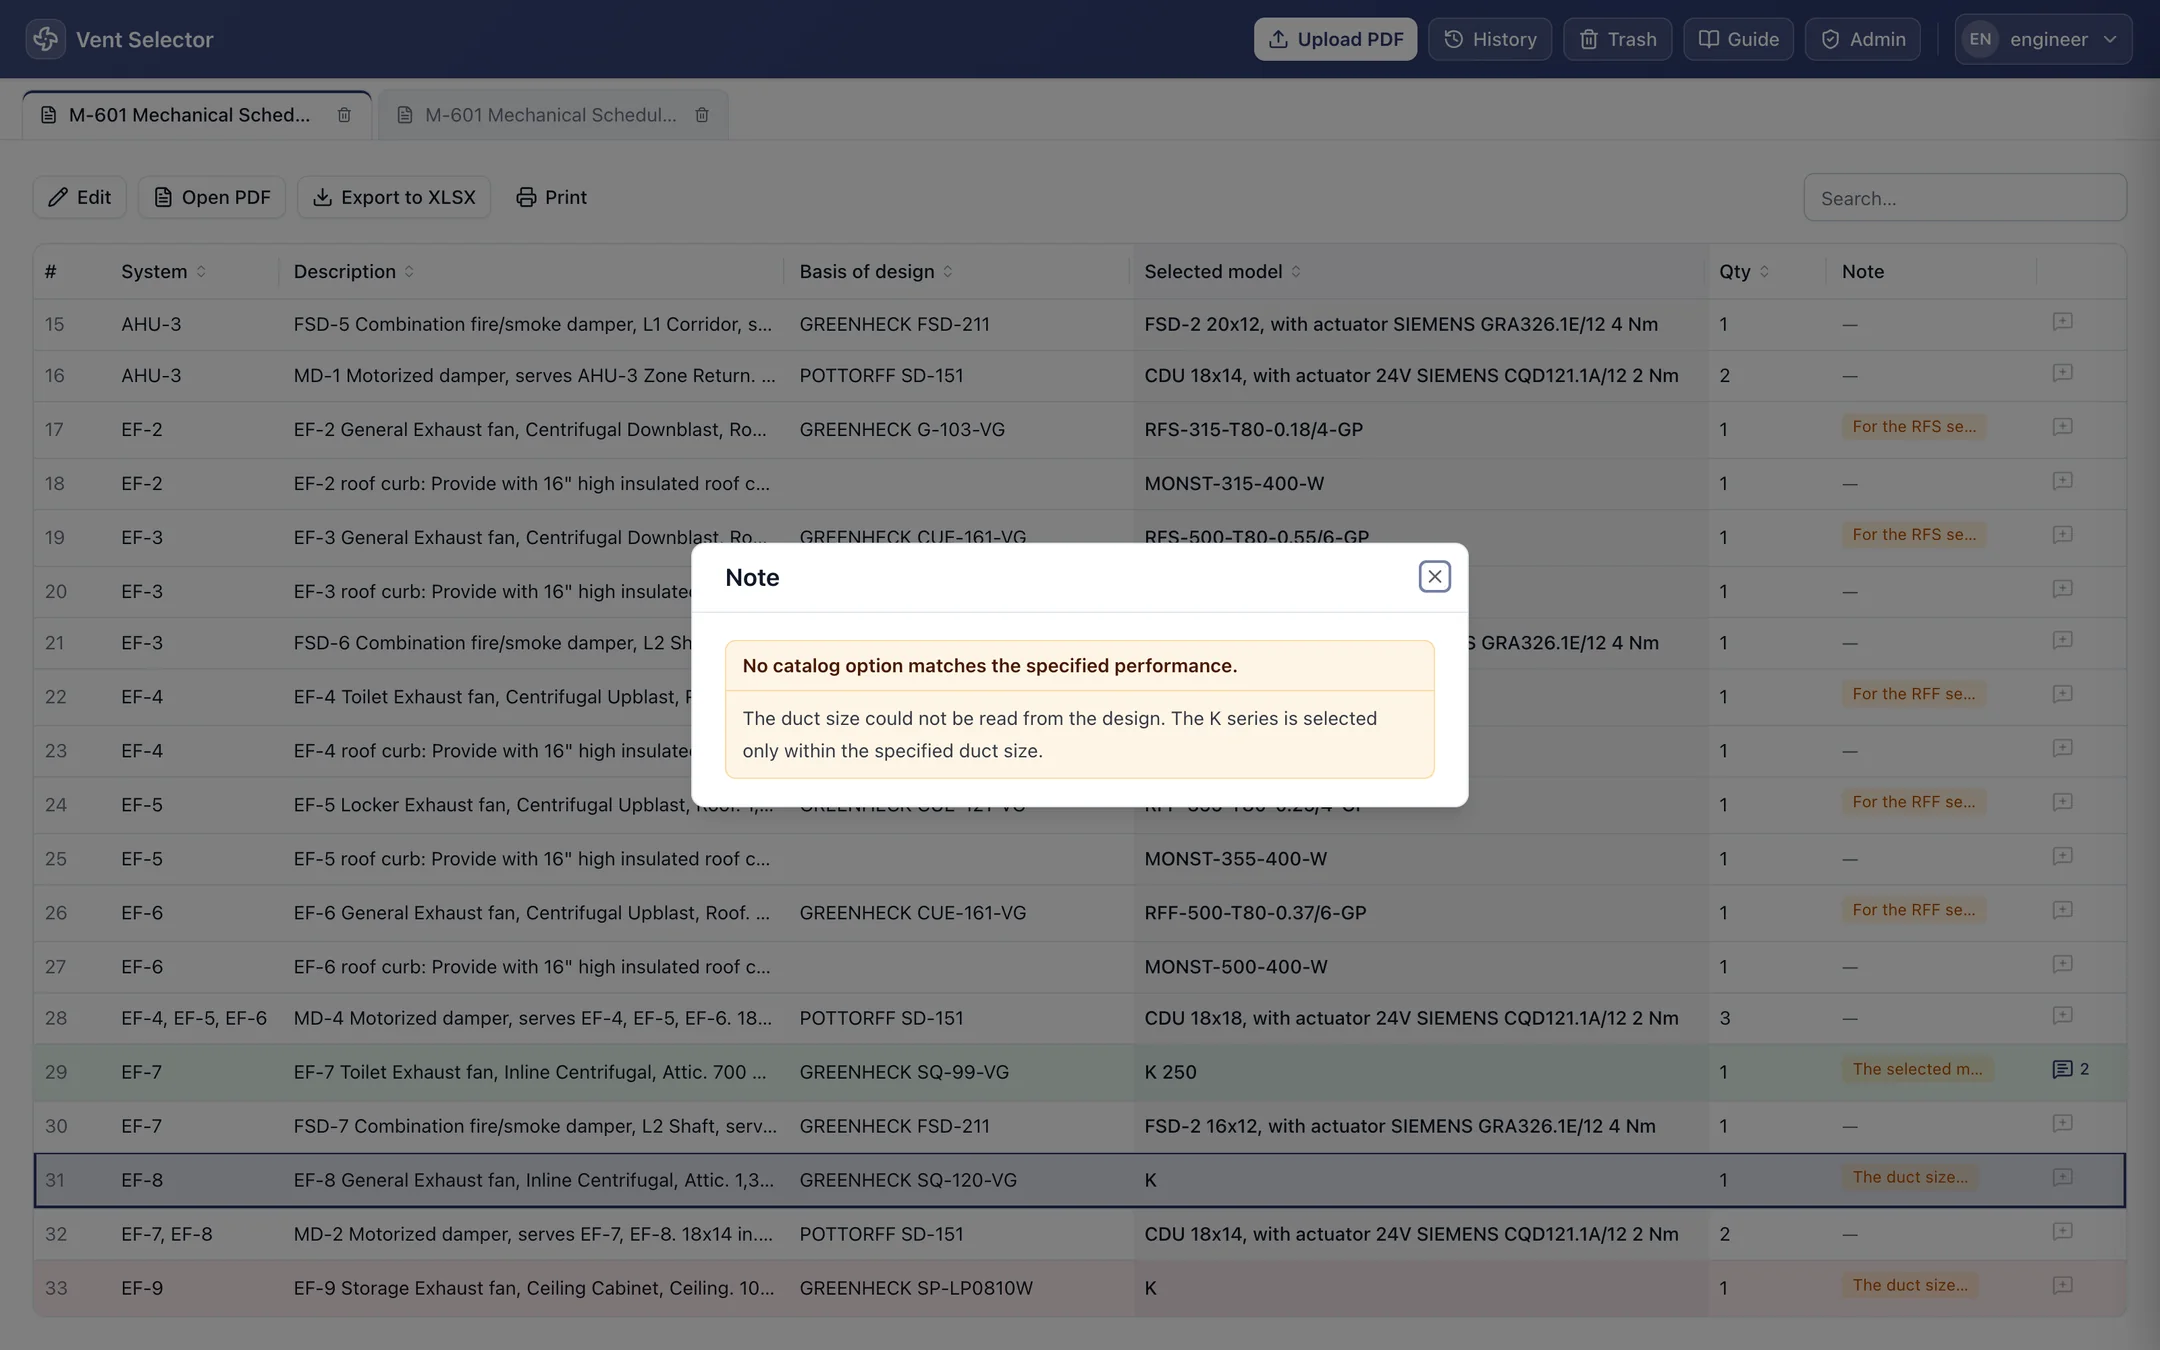
Task: Add a note to row 27
Action: coord(2062,964)
